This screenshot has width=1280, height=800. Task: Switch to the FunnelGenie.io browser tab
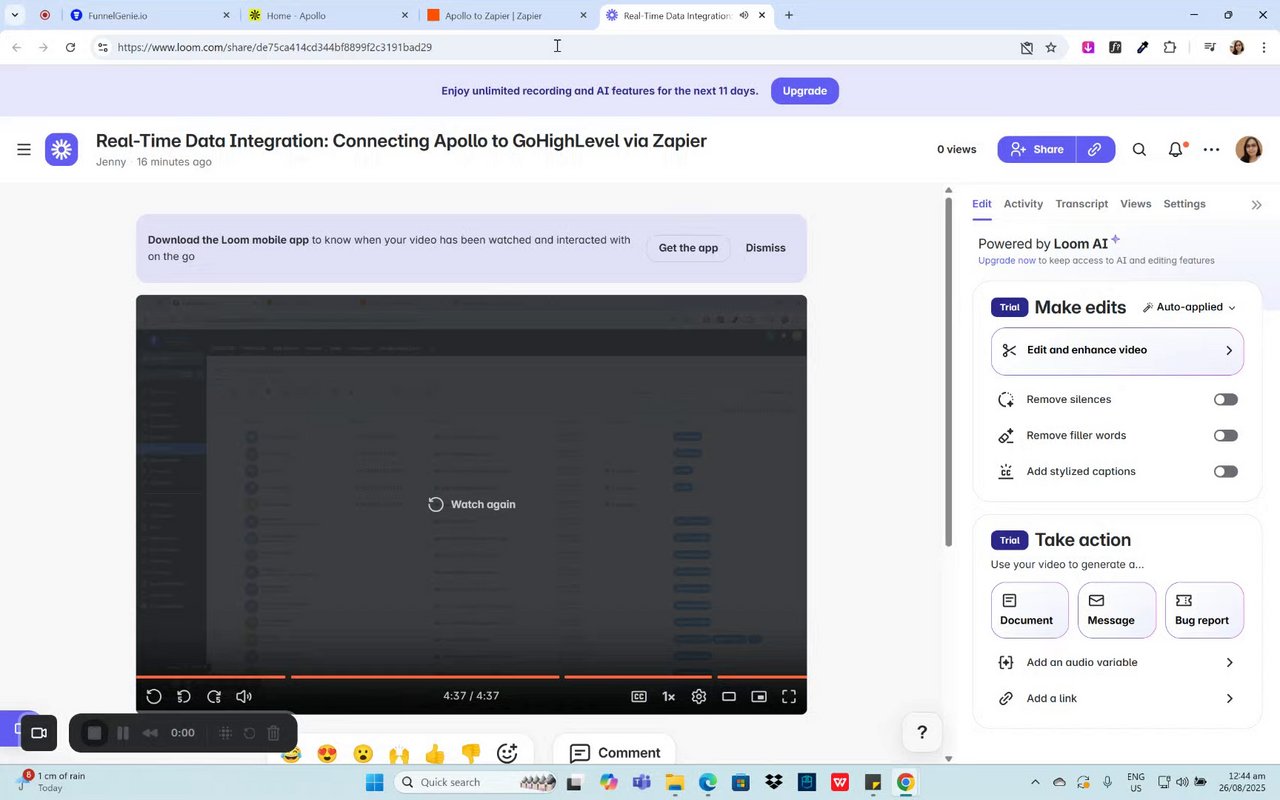click(148, 15)
